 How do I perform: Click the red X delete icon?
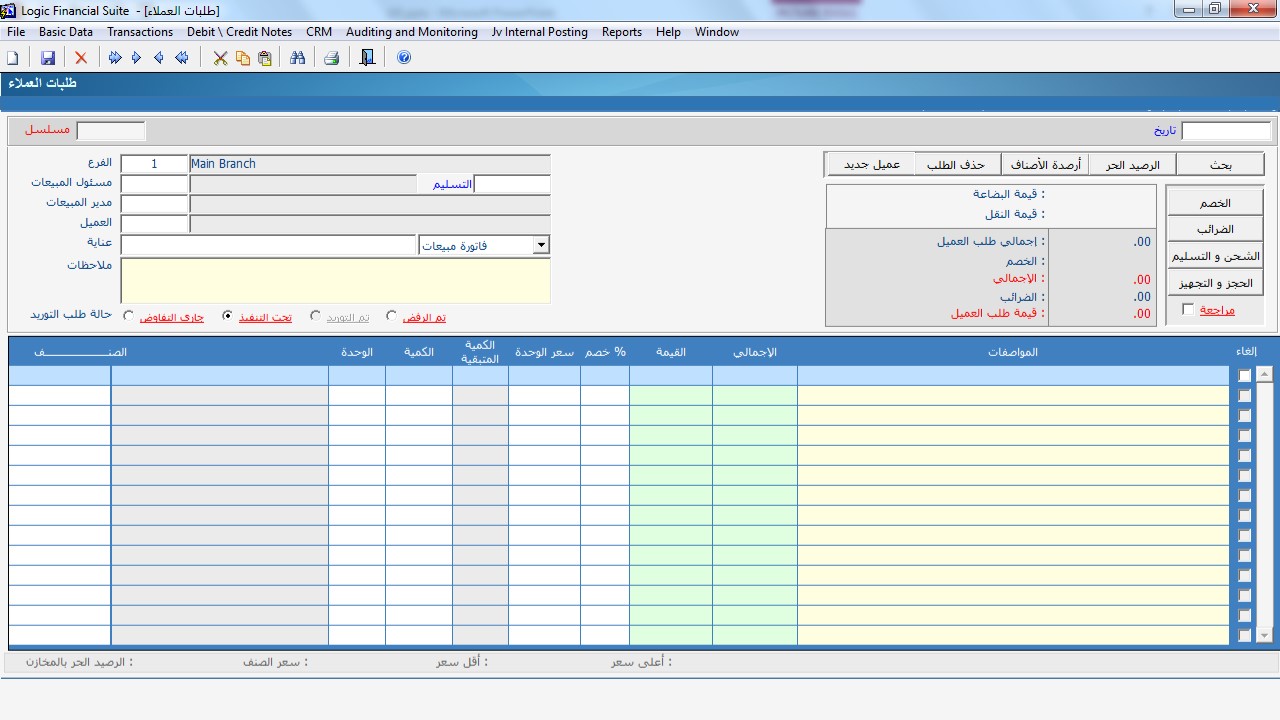click(81, 58)
